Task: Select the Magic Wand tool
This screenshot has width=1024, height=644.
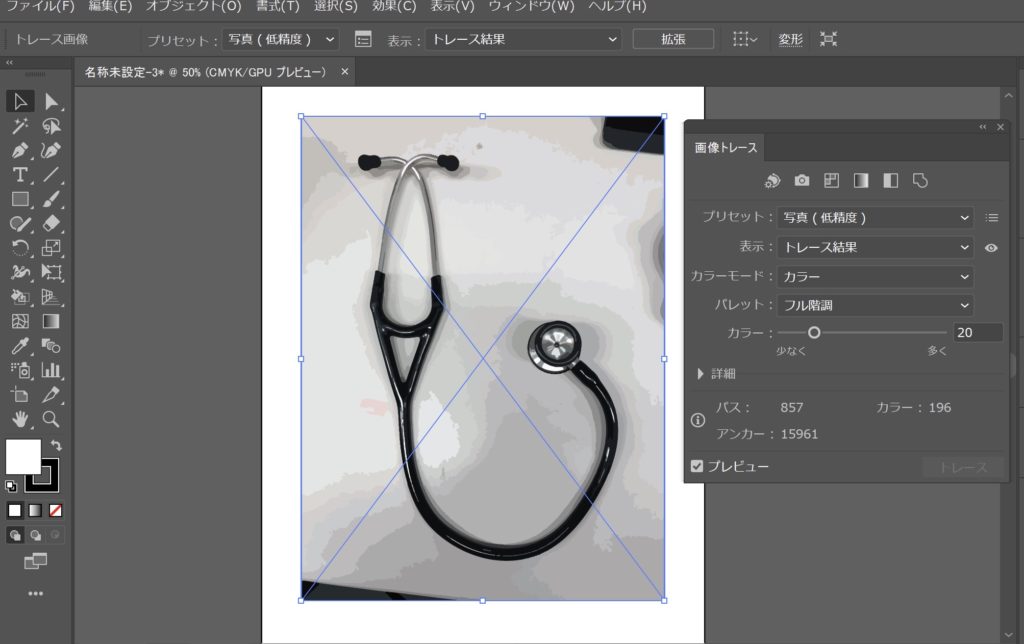Action: [x=20, y=125]
